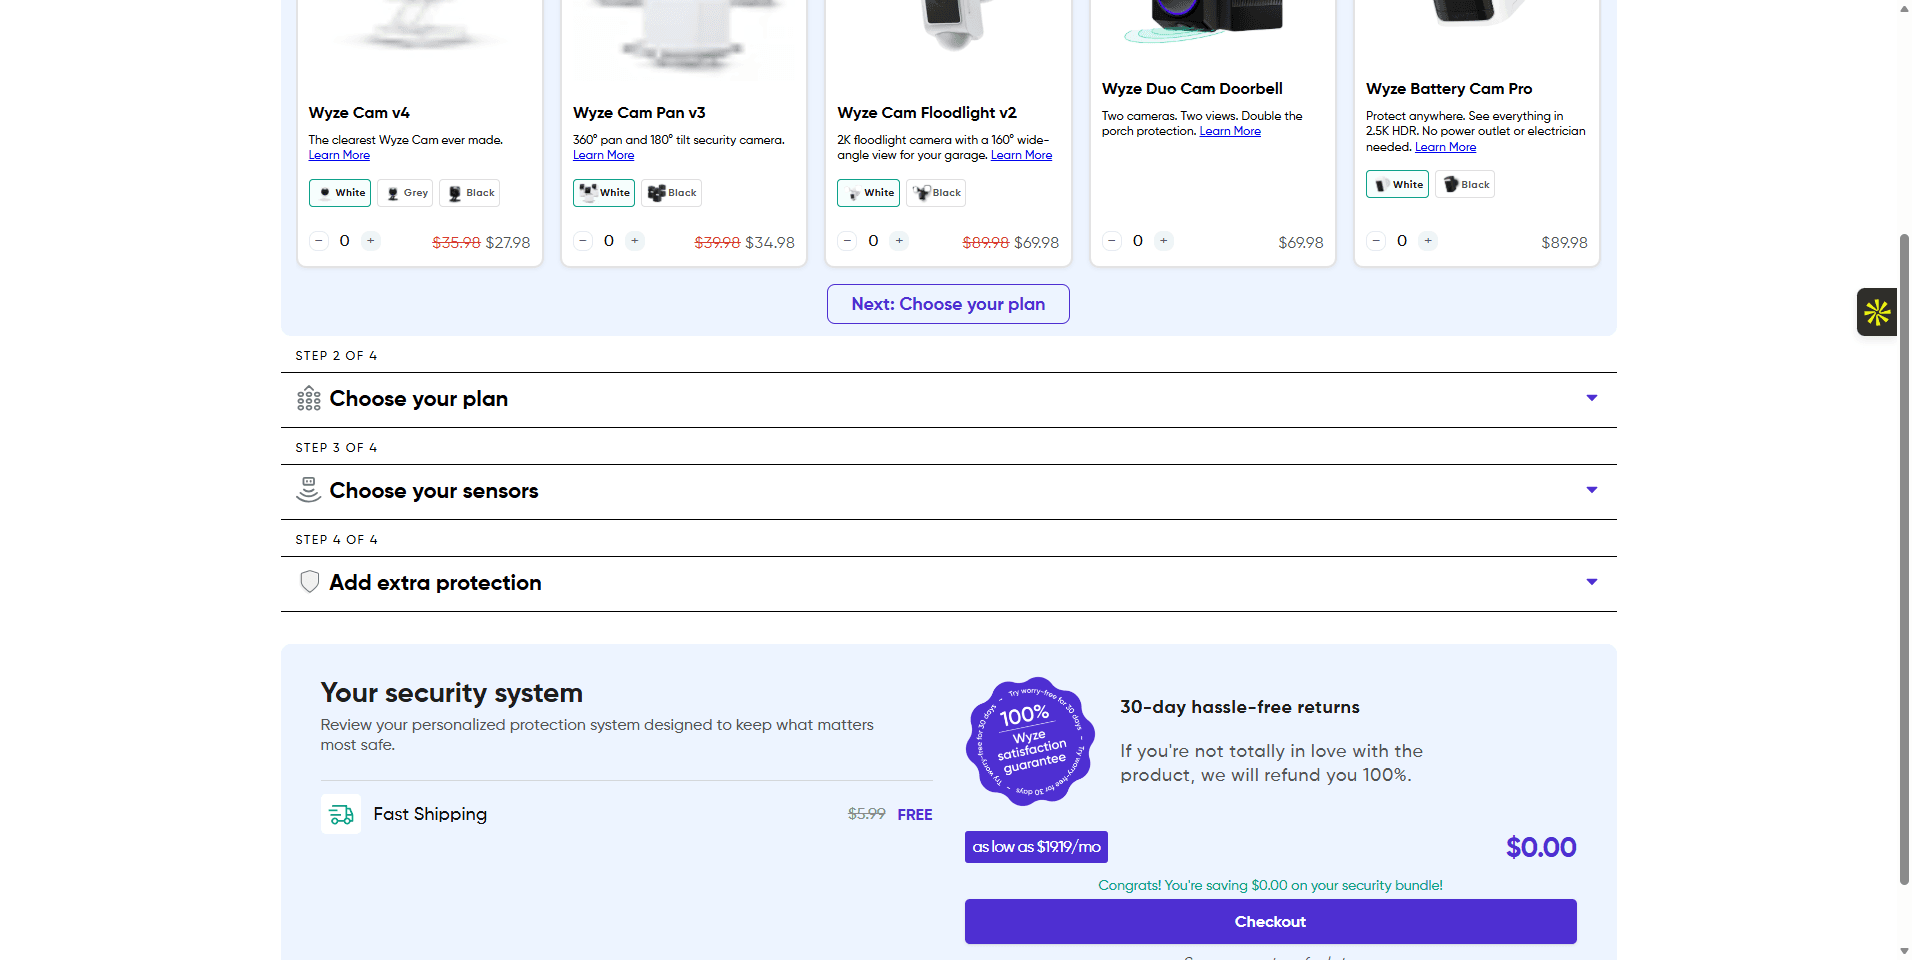Expand Choose your plan with arrow

tap(1592, 398)
